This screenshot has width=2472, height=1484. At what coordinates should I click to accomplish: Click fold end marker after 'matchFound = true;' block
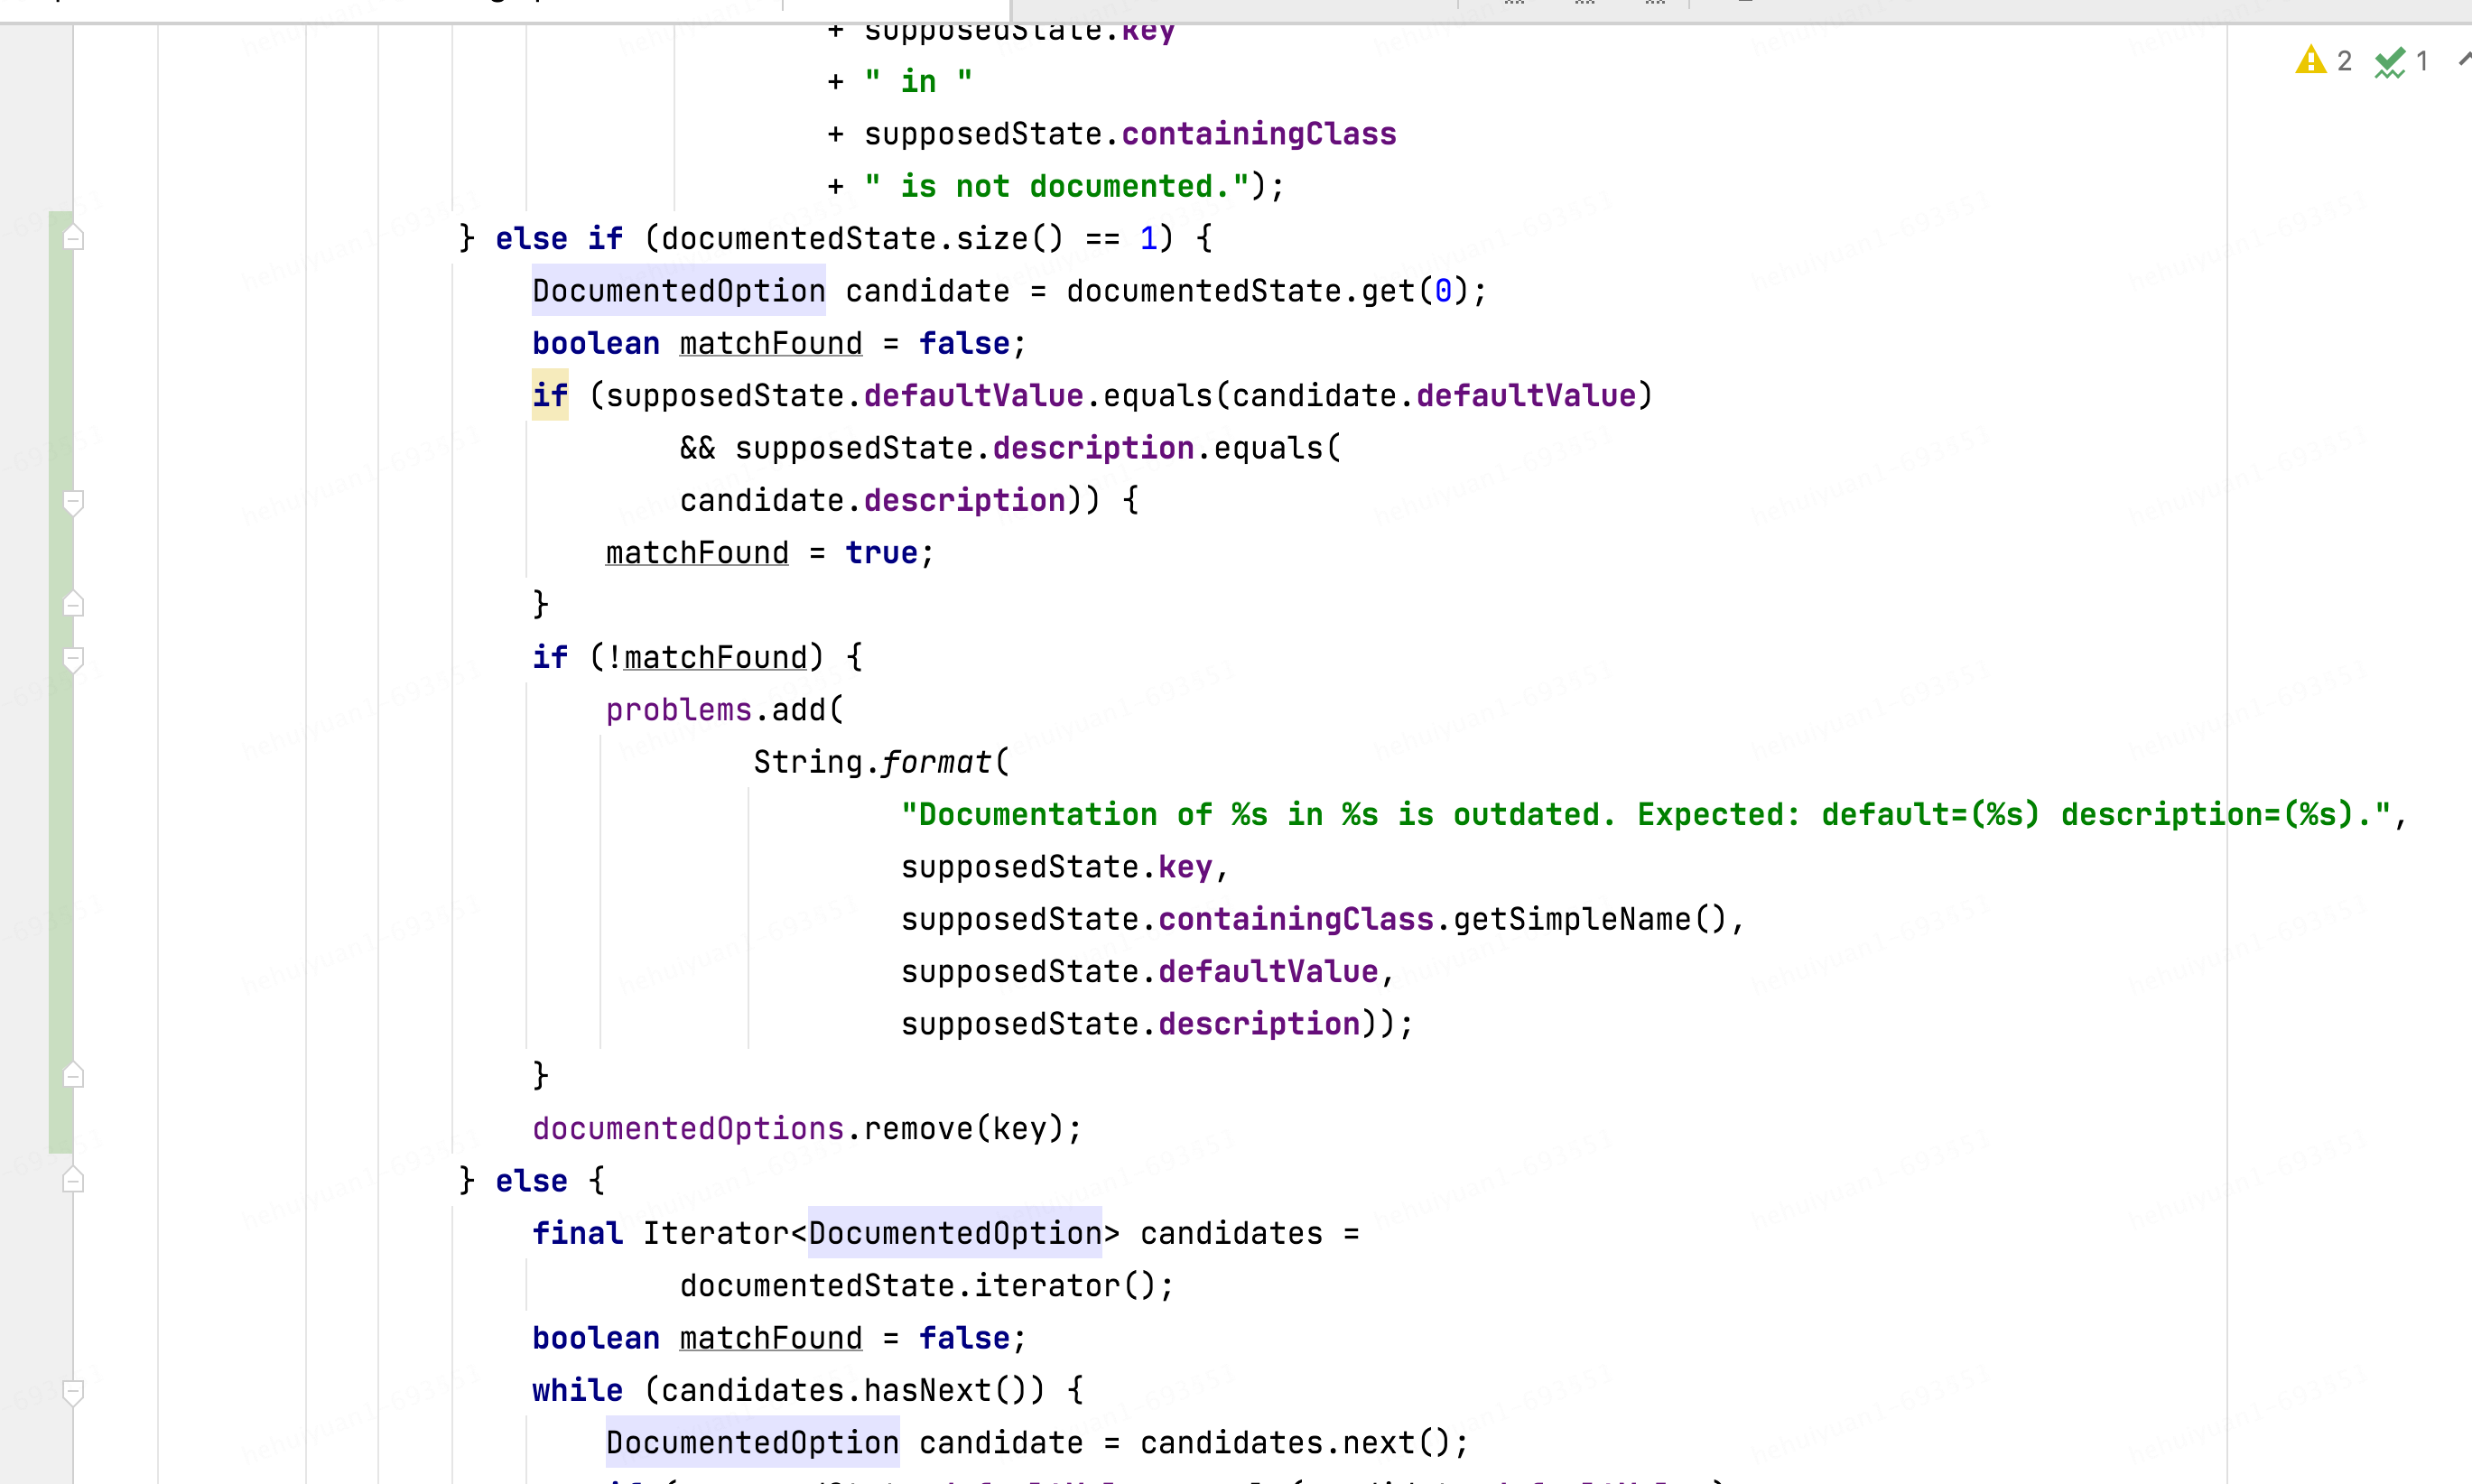pos(73,604)
